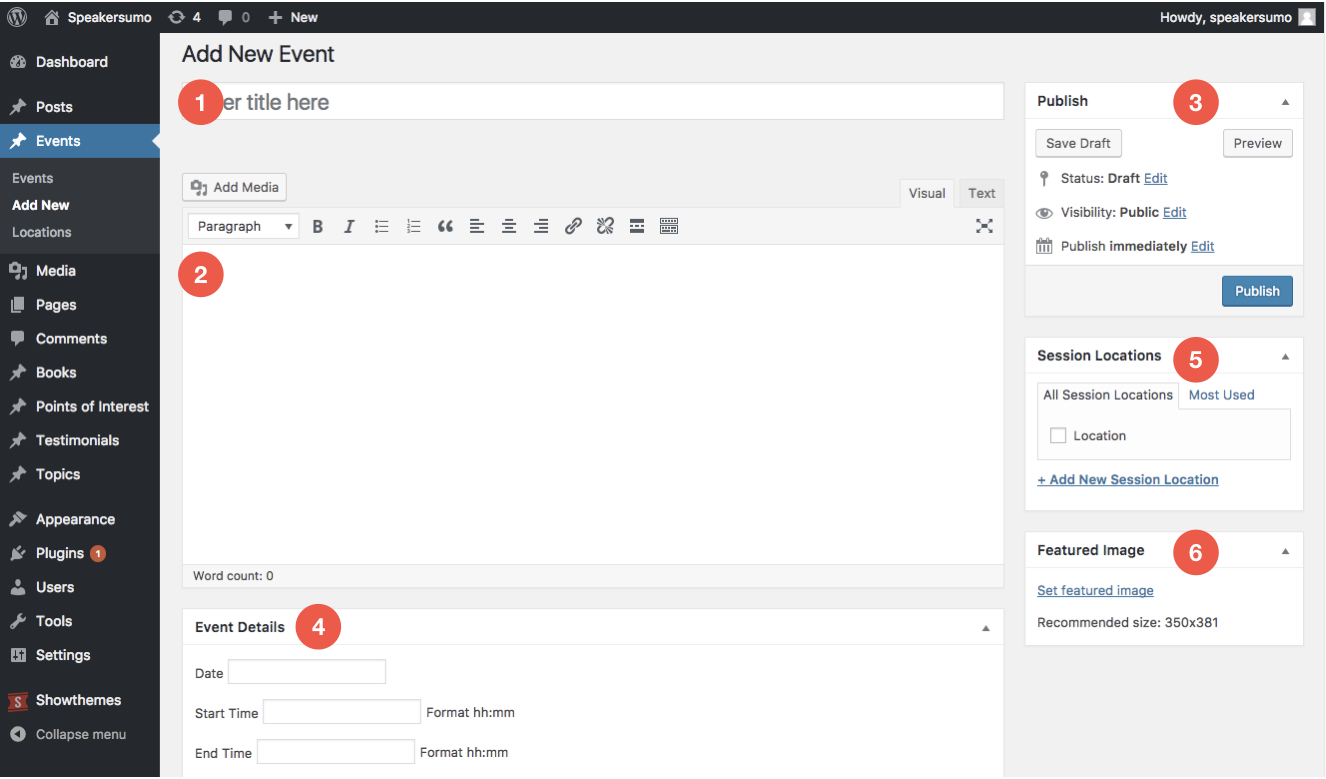Click the Add Media button
Image resolution: width=1326 pixels, height=779 pixels.
point(235,187)
